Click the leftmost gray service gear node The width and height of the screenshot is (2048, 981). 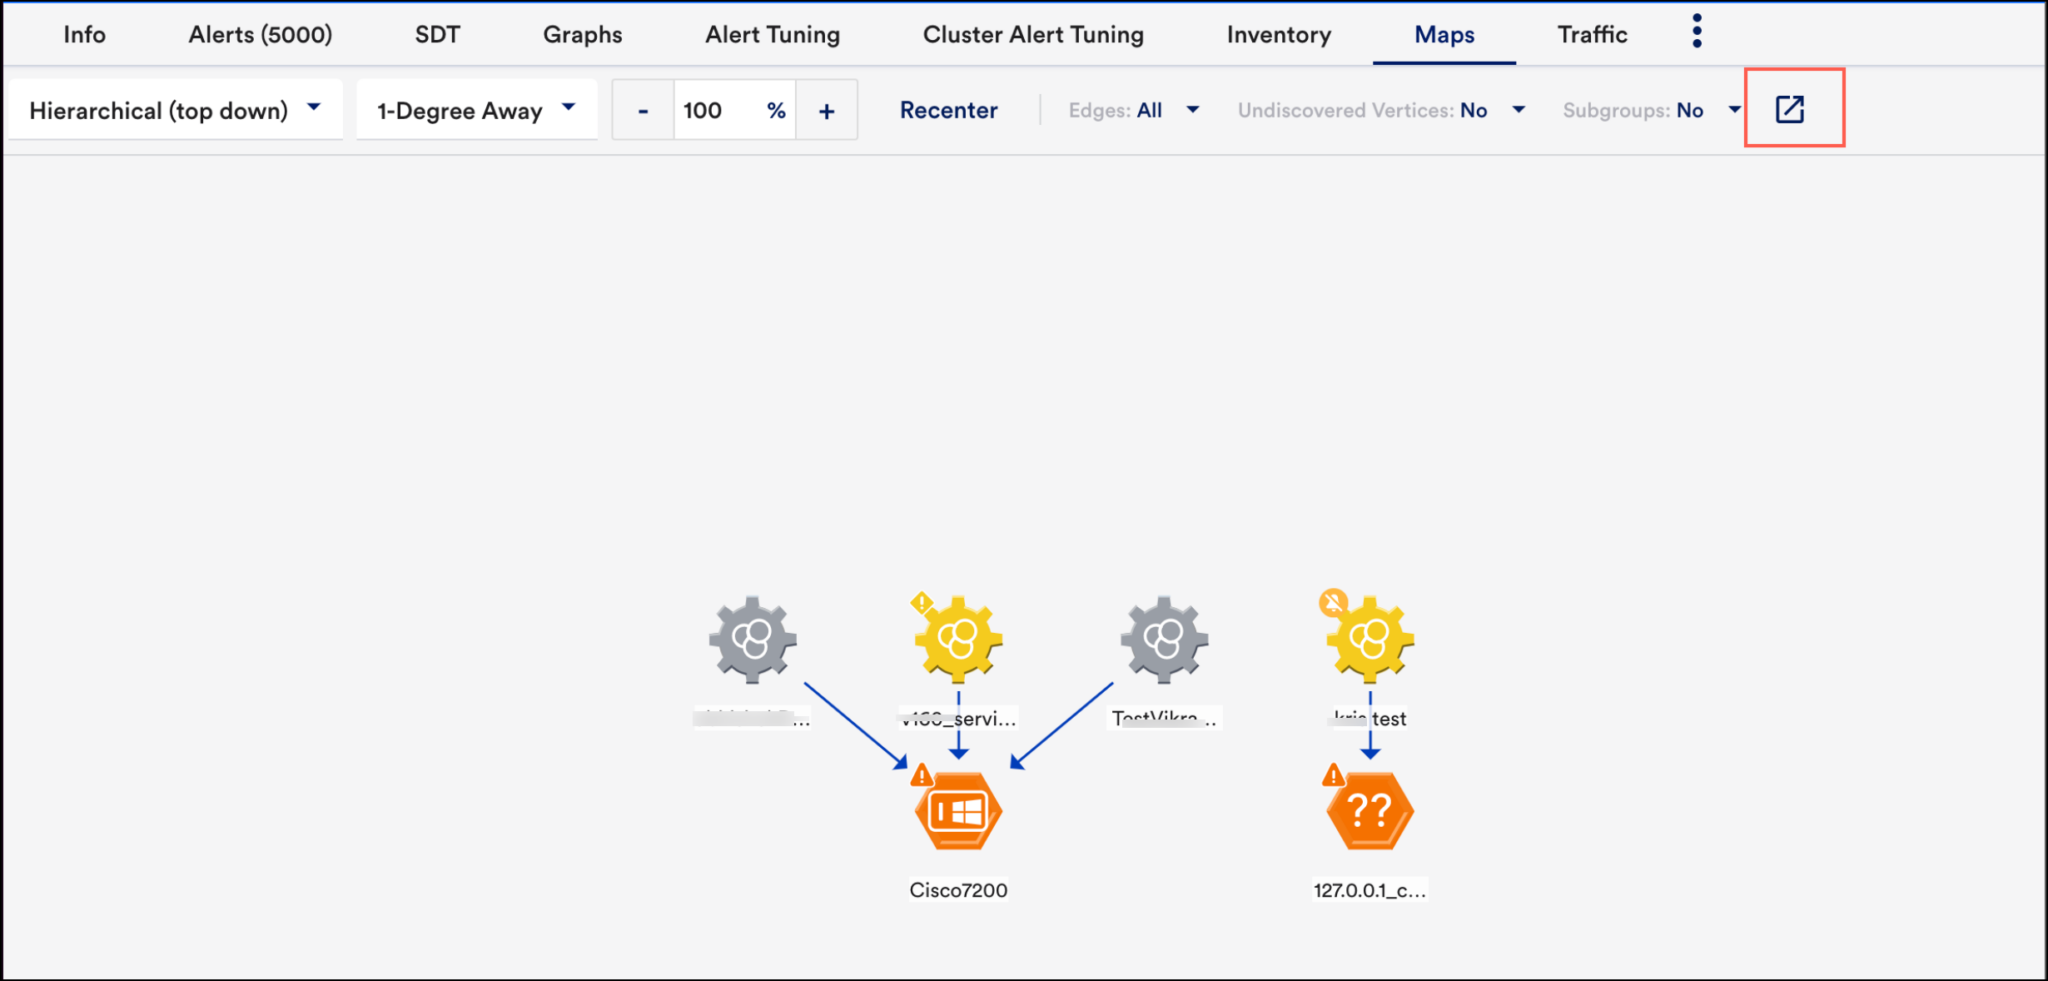pyautogui.click(x=753, y=637)
